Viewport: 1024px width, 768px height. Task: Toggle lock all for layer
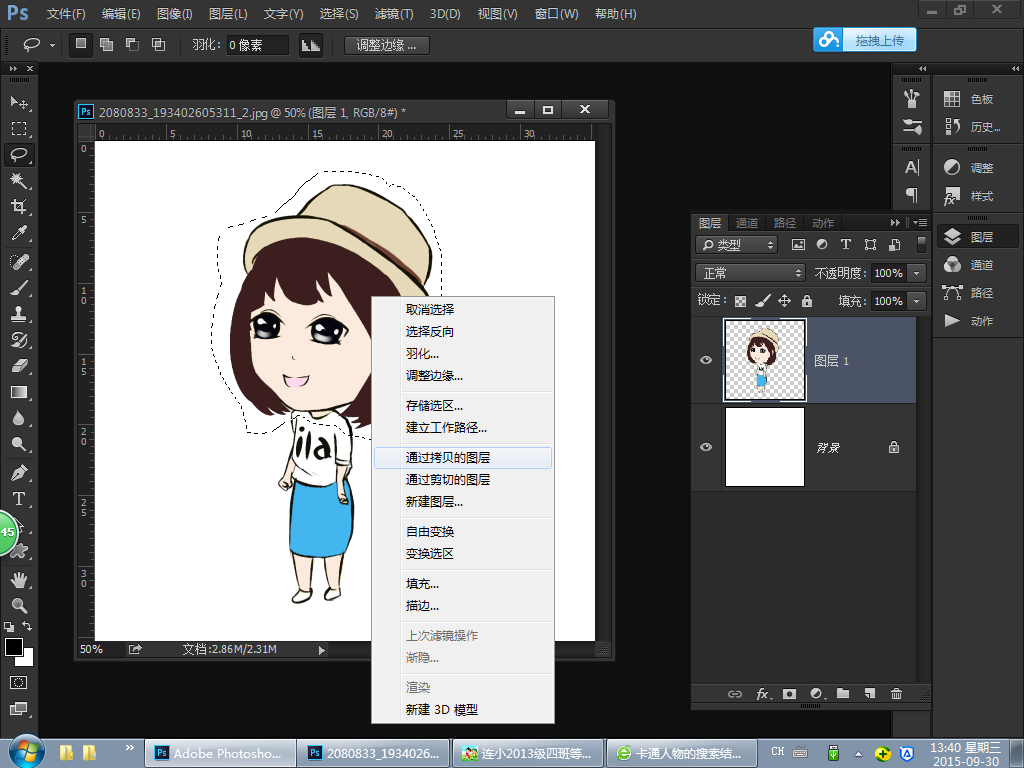coord(807,301)
